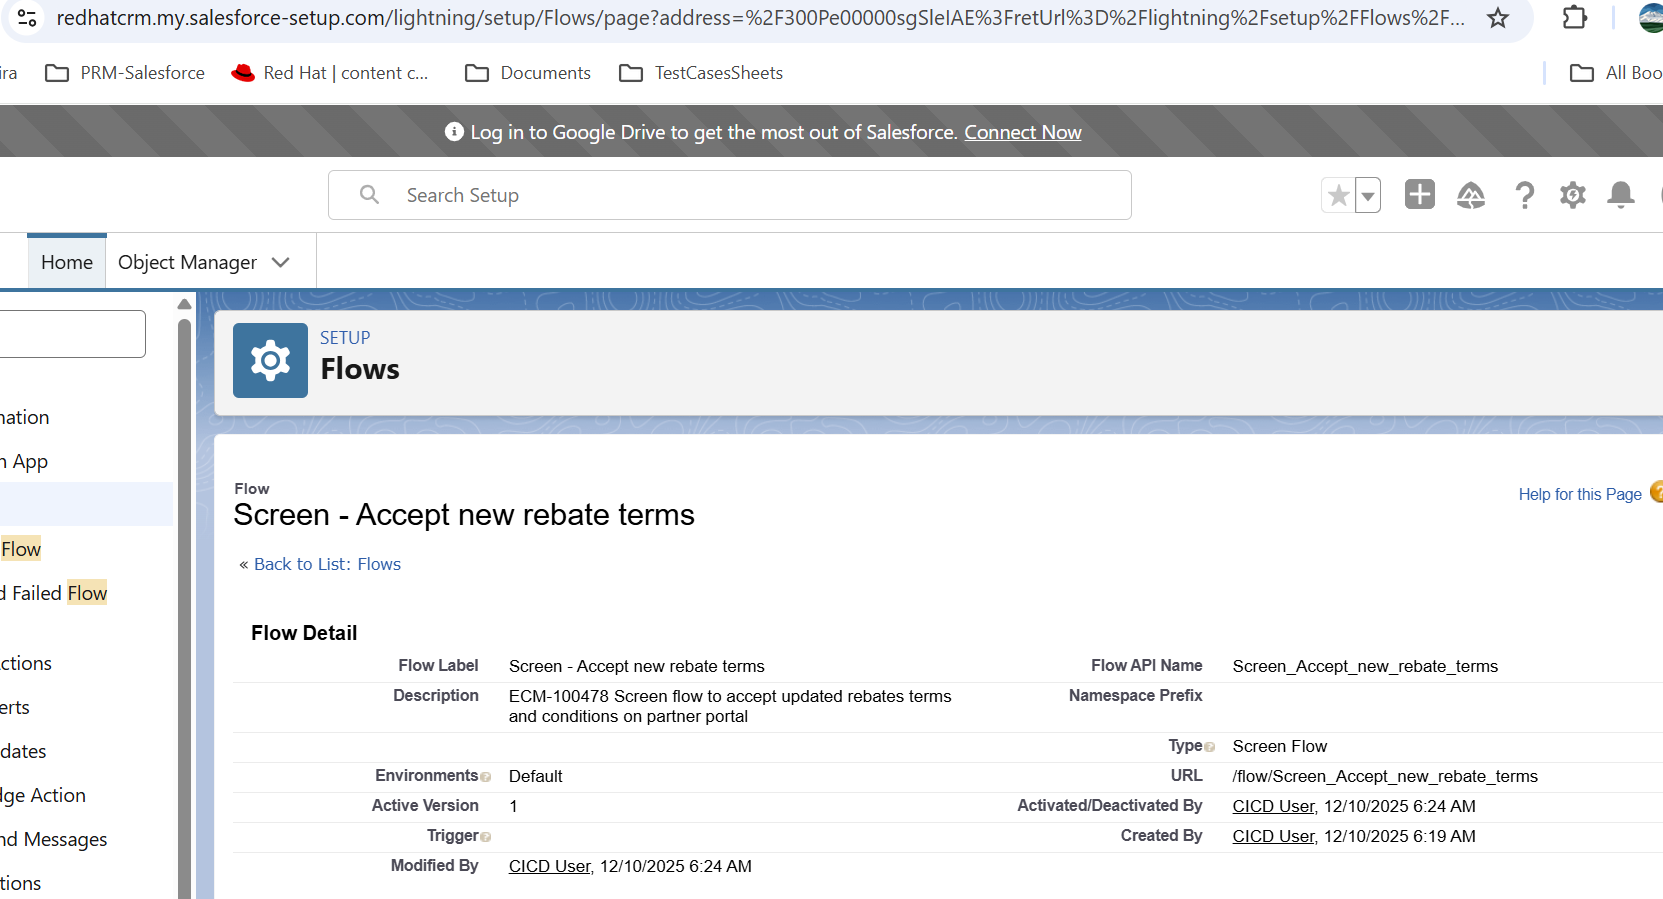The width and height of the screenshot is (1663, 899).
Task: Open the All Bookmarks folder
Action: tap(1616, 73)
